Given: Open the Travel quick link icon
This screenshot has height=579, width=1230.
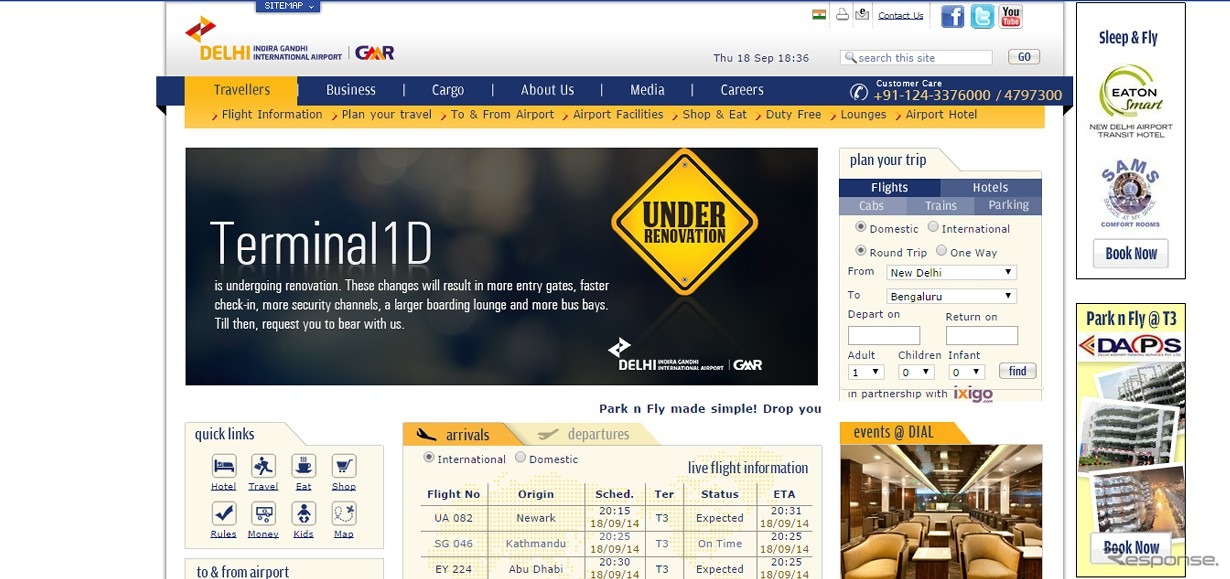Looking at the screenshot, I should click(x=264, y=466).
